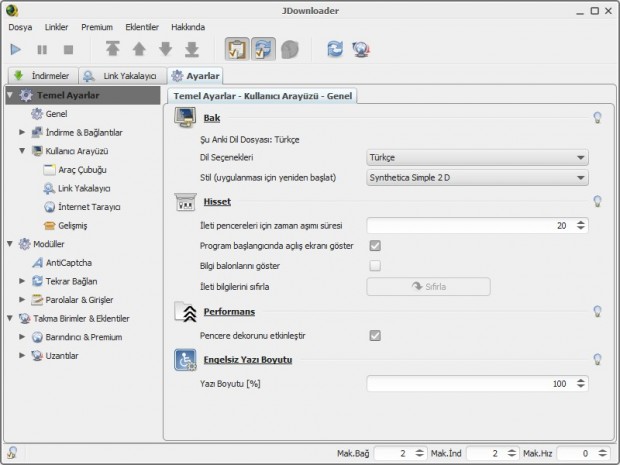Click the Performans section lightbulb icon

pos(597,311)
